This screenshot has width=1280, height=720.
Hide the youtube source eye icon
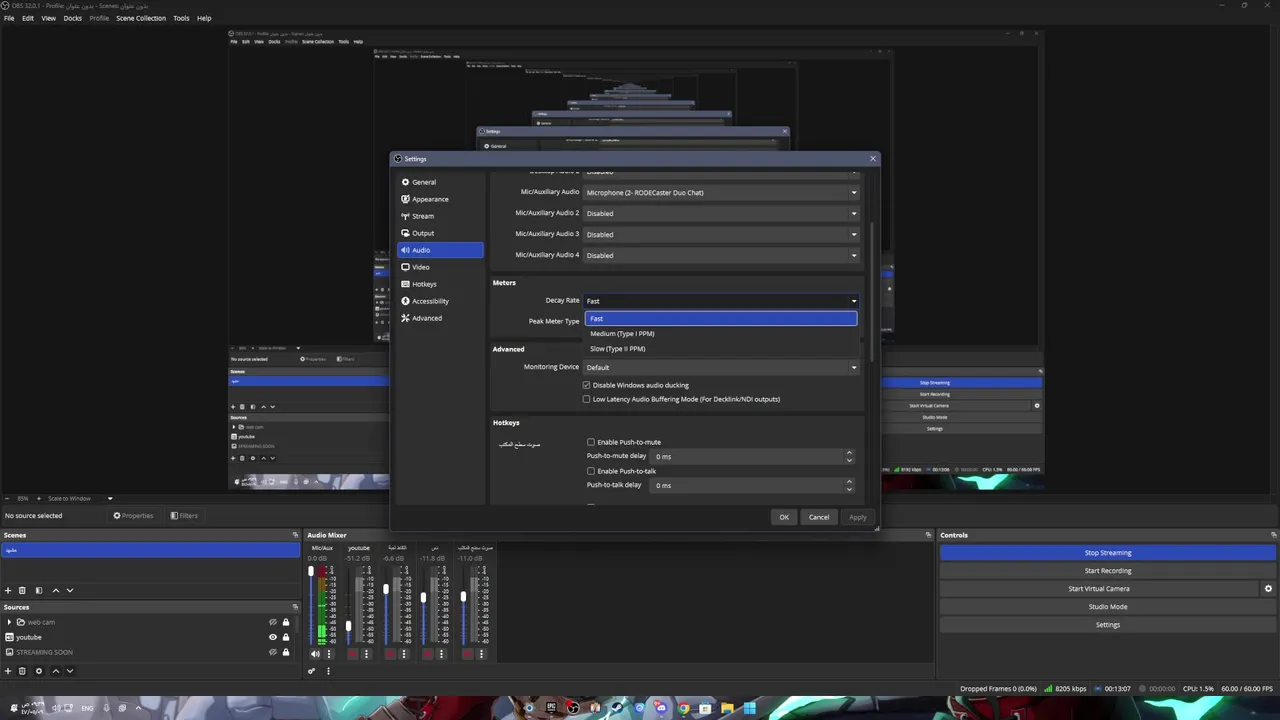coord(272,637)
